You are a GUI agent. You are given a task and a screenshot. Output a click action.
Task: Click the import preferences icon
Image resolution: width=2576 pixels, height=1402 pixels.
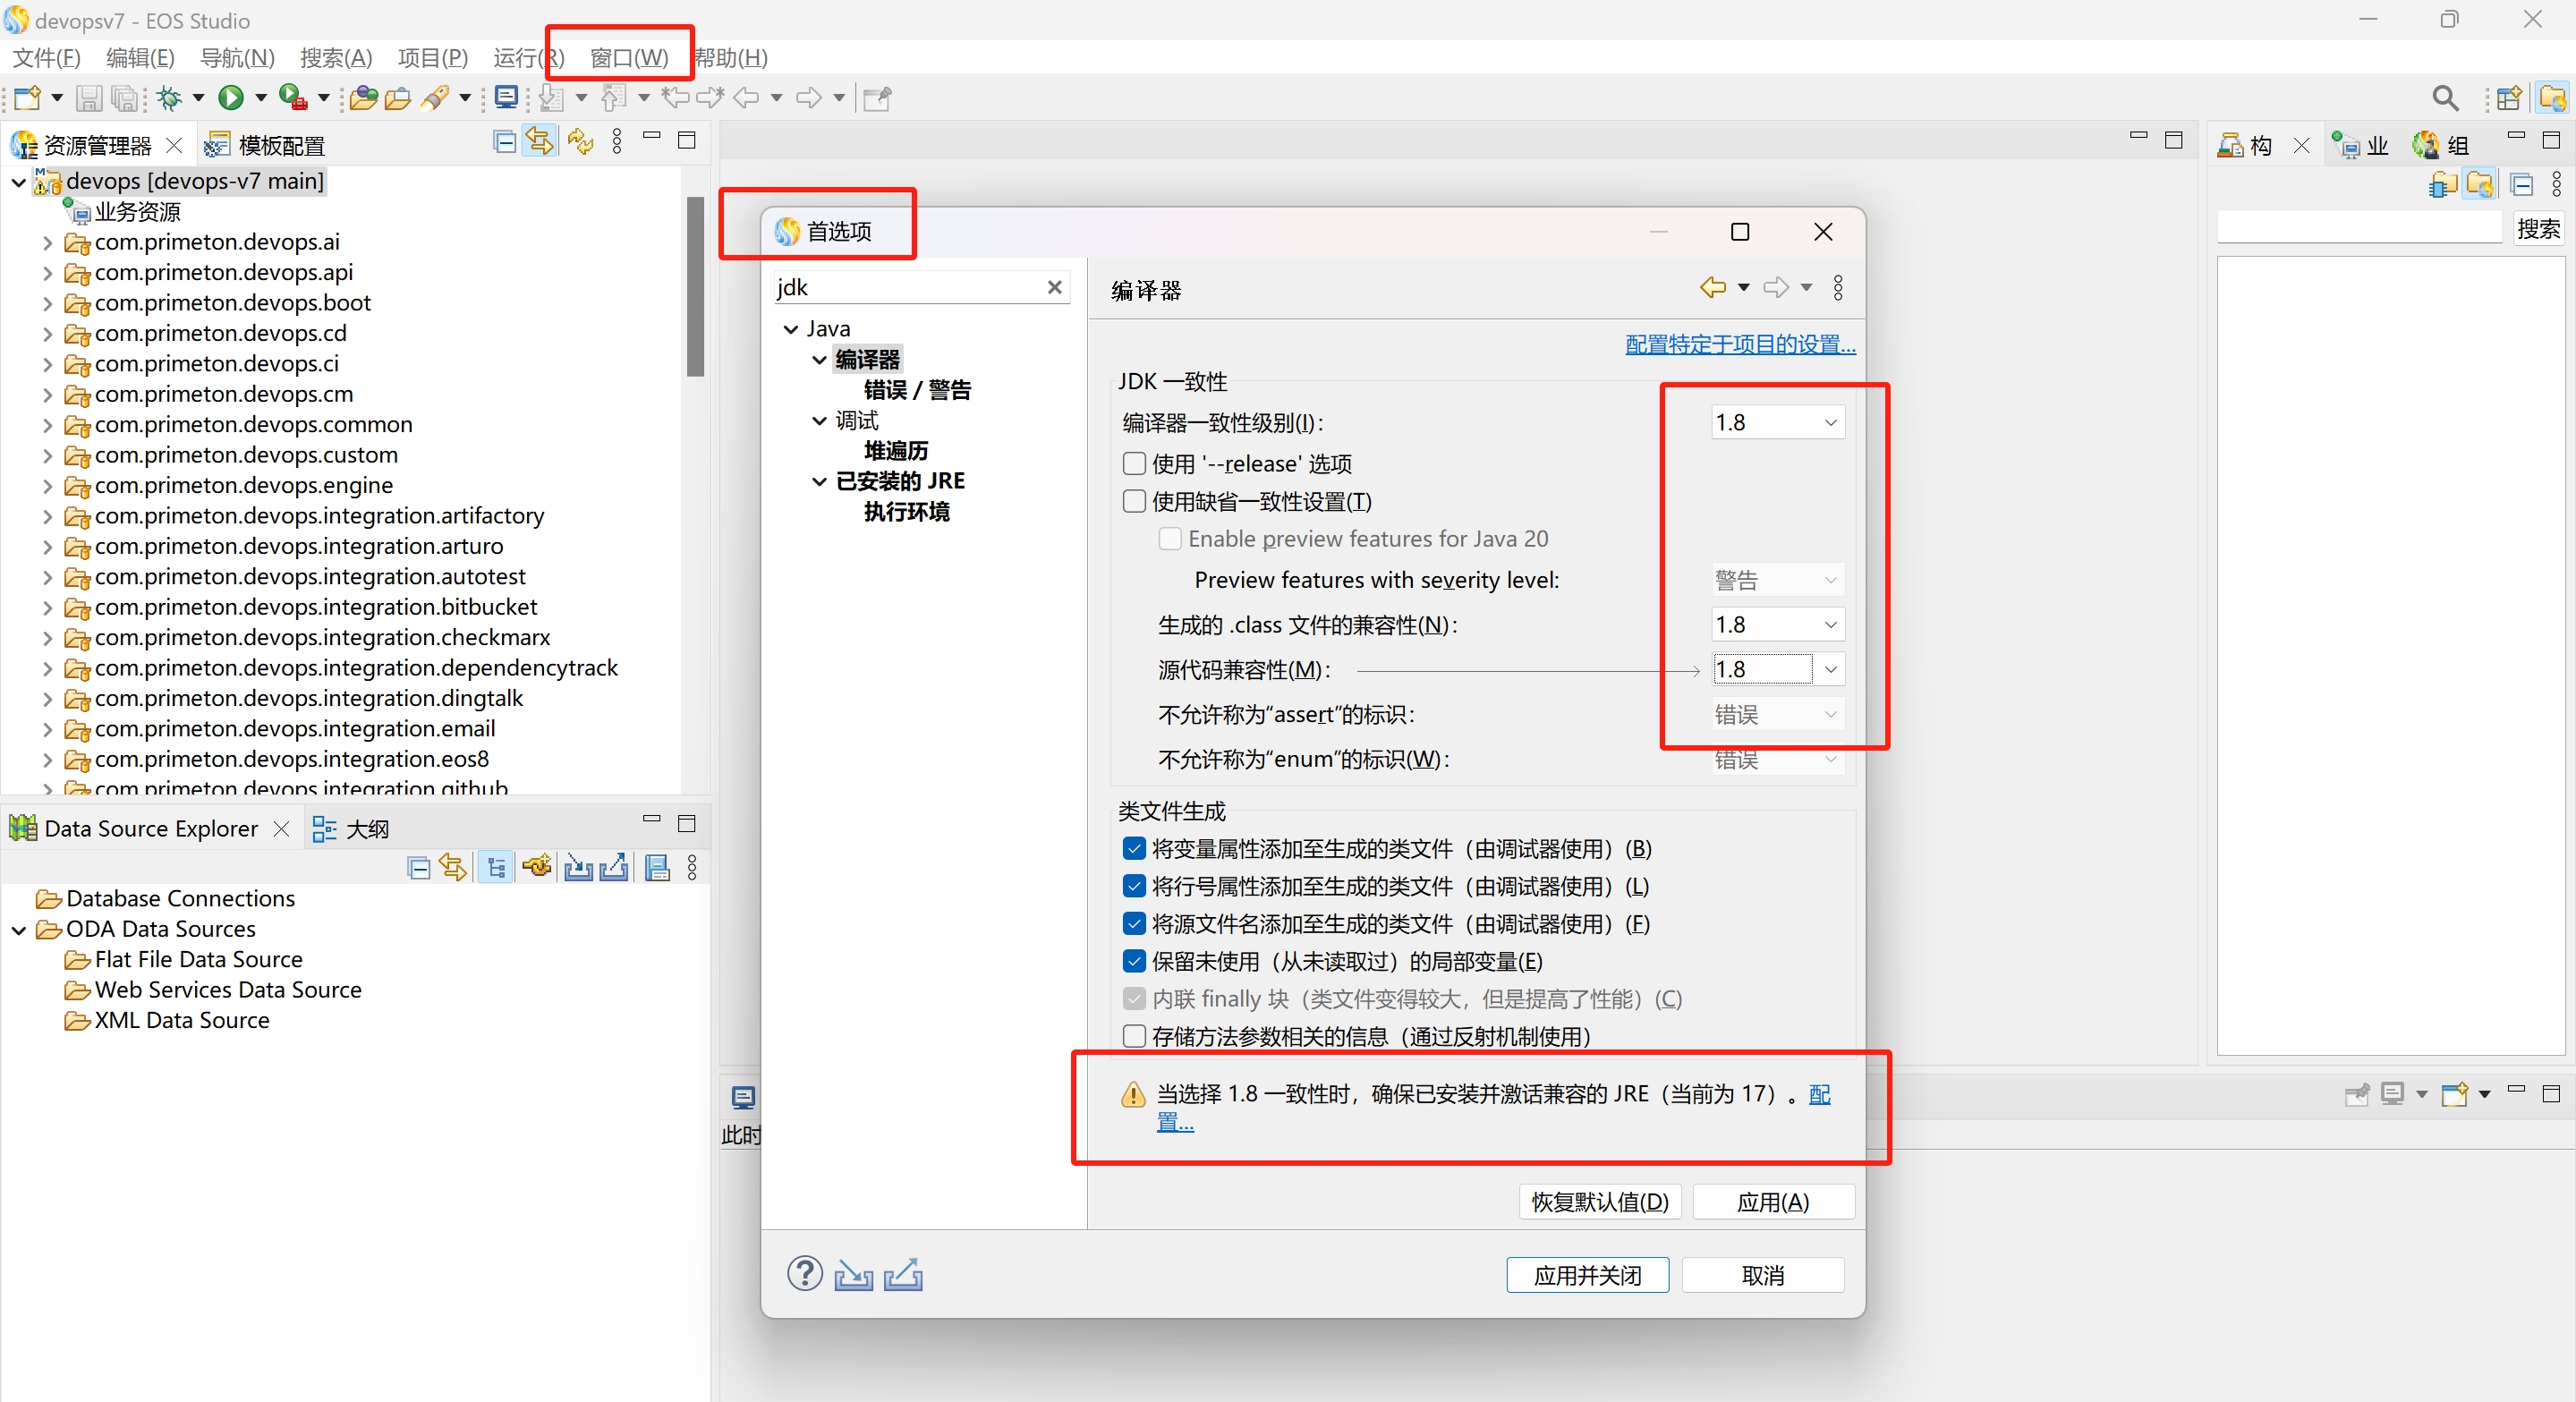[853, 1274]
